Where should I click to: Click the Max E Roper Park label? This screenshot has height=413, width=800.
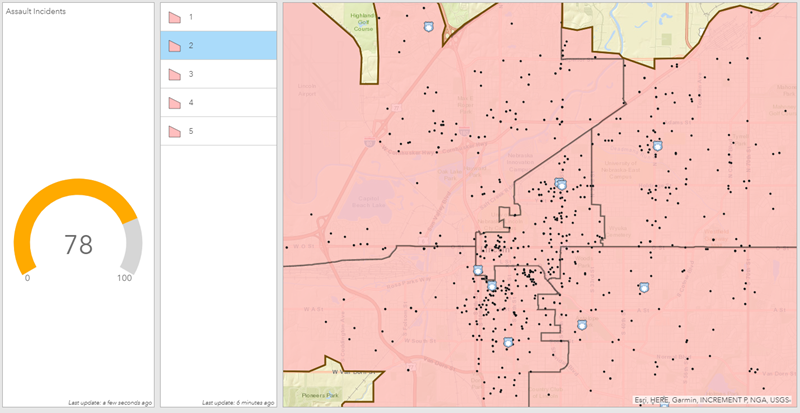pos(464,104)
